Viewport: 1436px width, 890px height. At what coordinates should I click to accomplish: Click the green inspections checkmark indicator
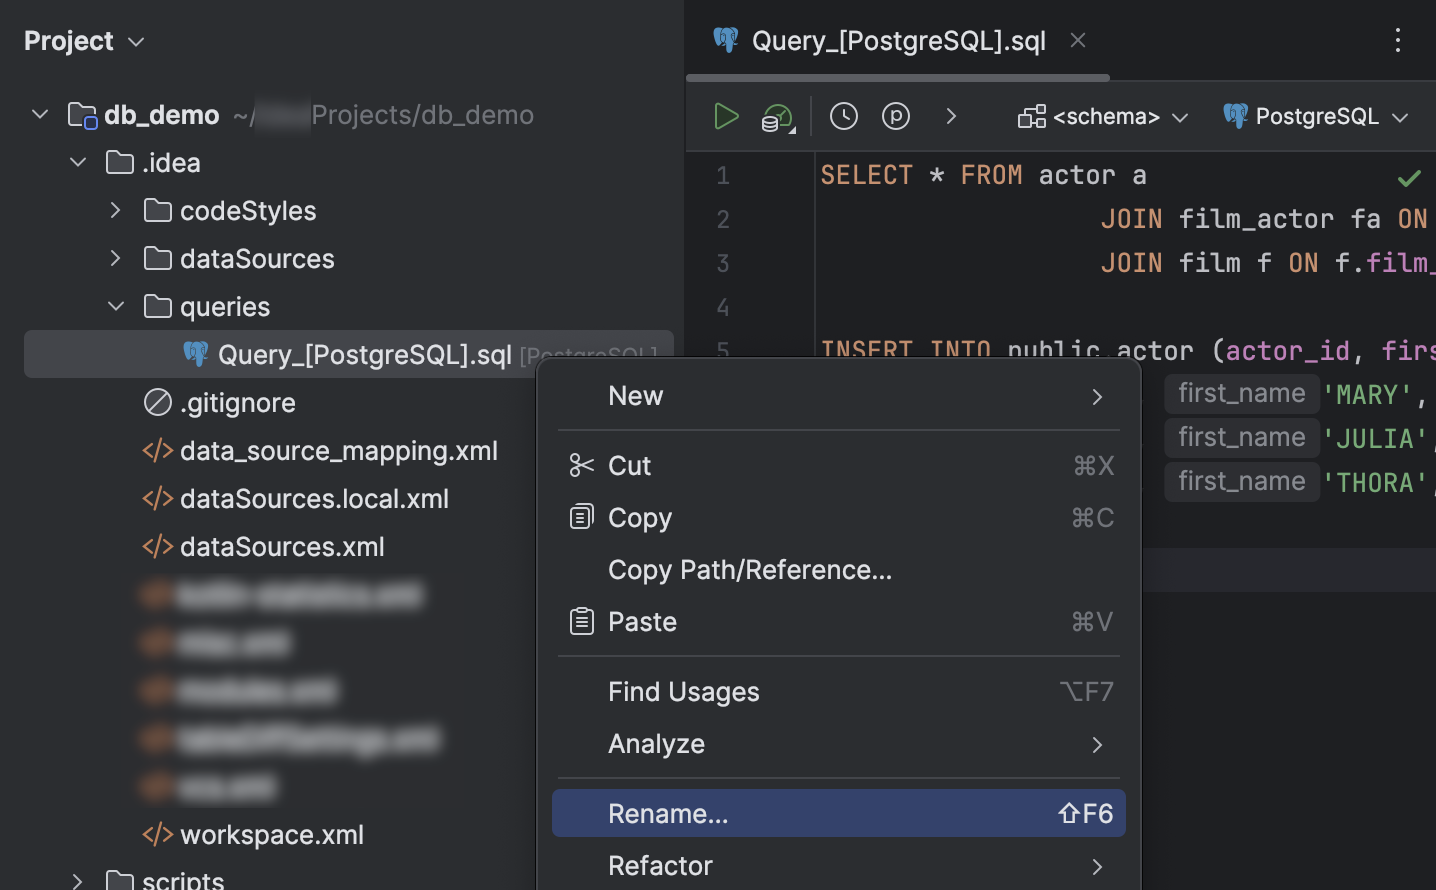pos(1408,180)
